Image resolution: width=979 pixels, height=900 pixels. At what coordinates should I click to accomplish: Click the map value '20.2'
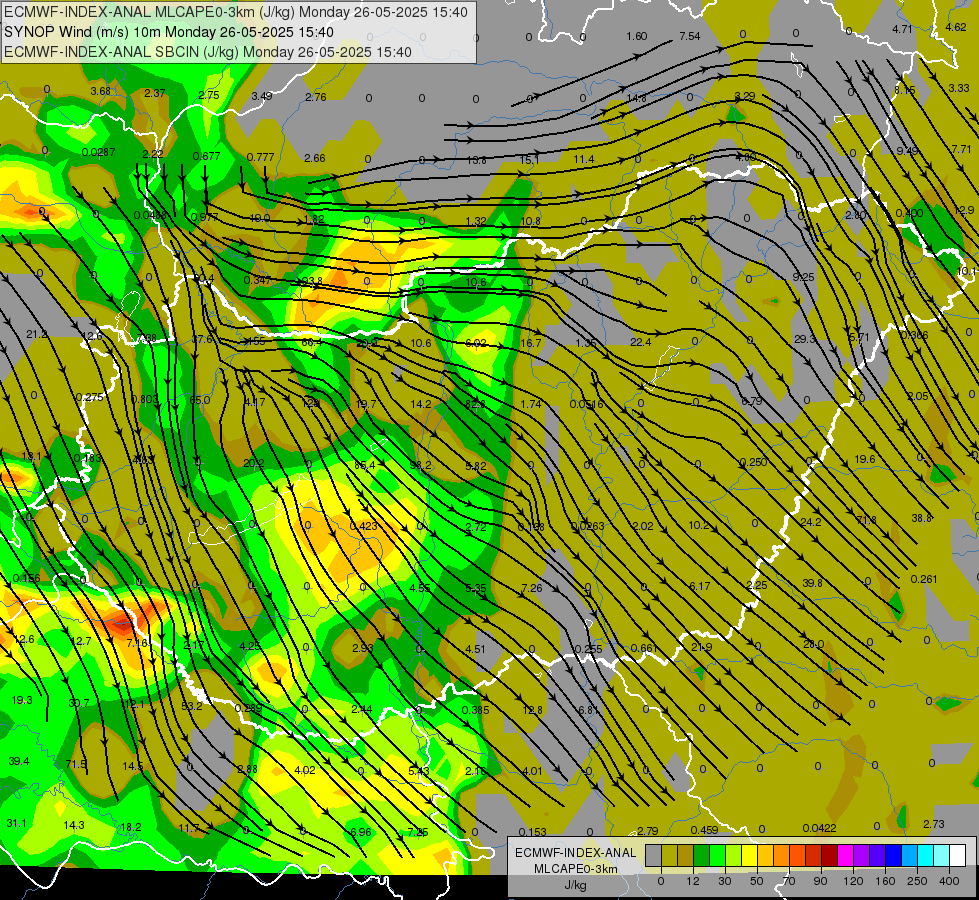tap(253, 463)
